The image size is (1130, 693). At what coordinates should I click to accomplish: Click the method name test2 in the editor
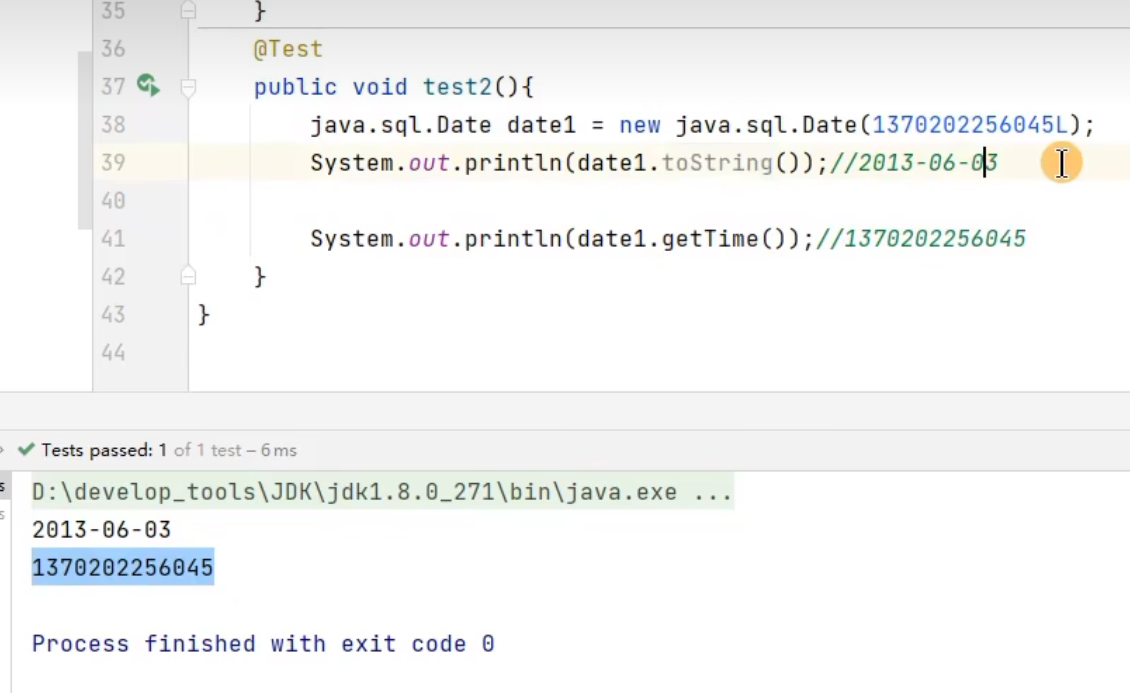tap(457, 87)
